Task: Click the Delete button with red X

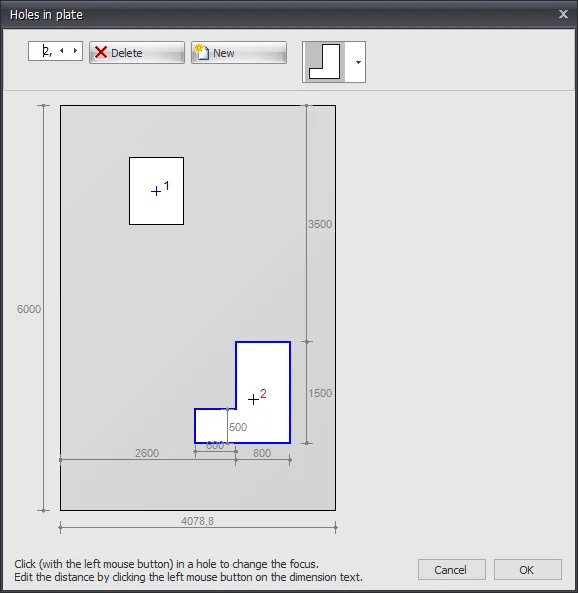Action: [x=137, y=53]
